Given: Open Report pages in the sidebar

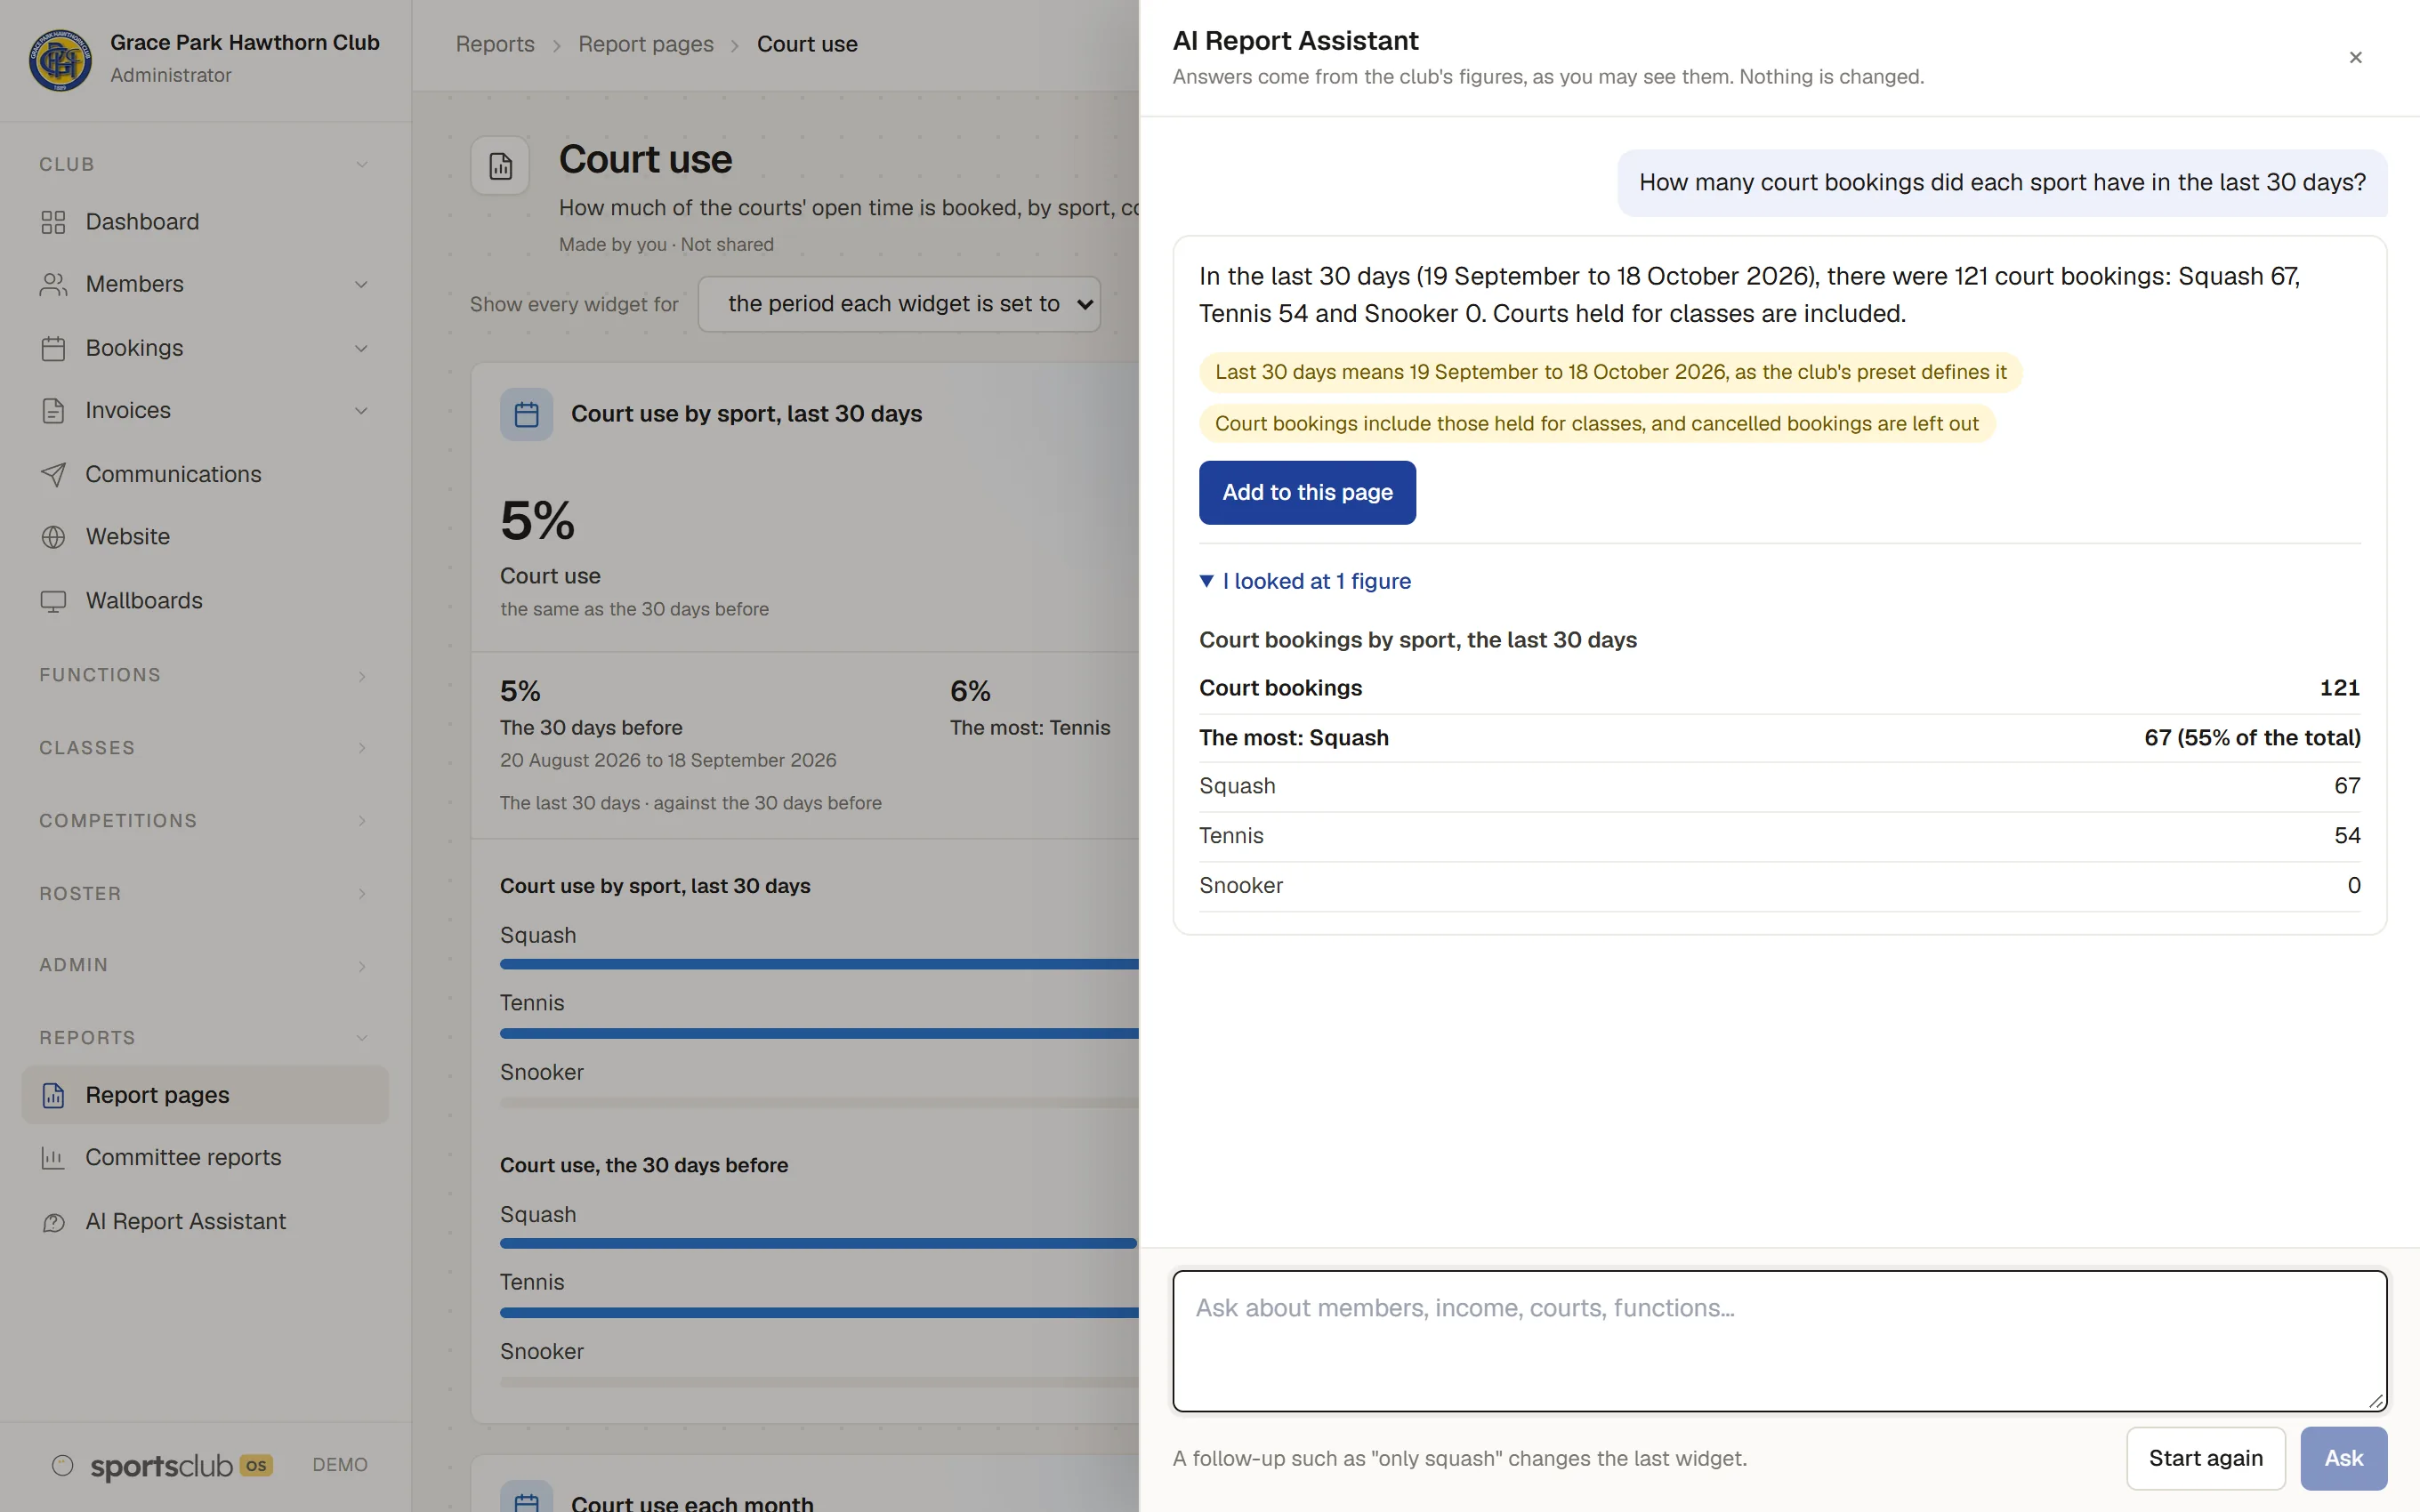Looking at the screenshot, I should coord(205,1095).
